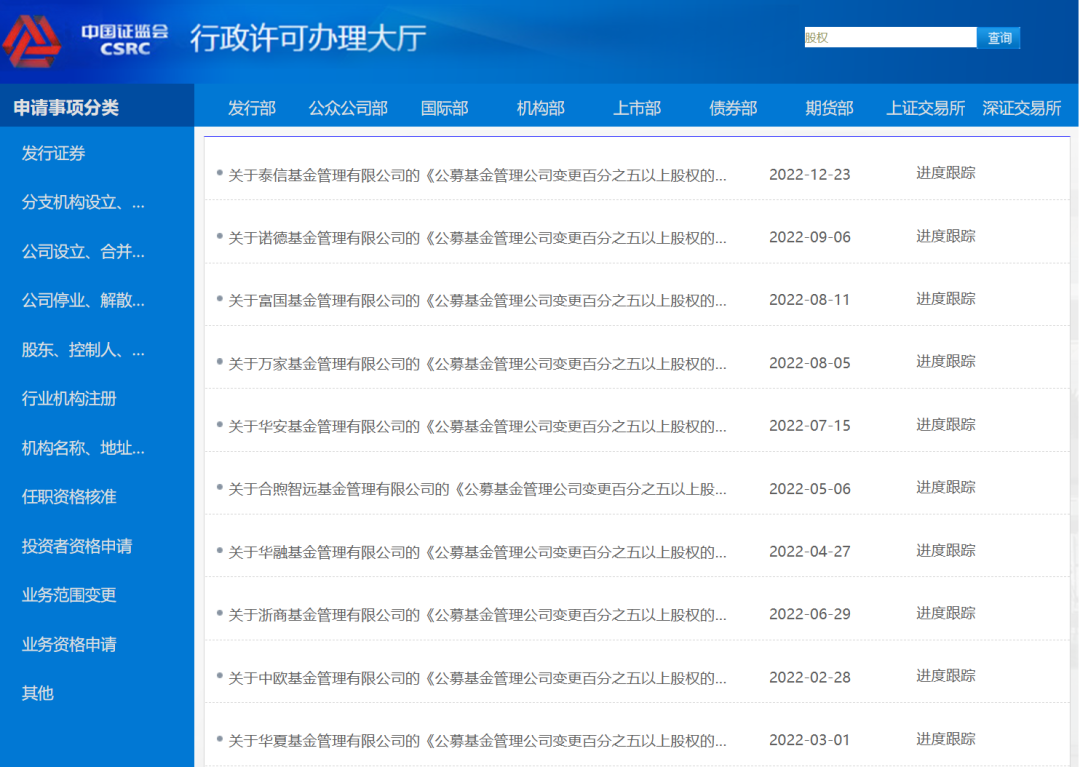Open the 万家基金管理有限公司 entry

(x=477, y=364)
